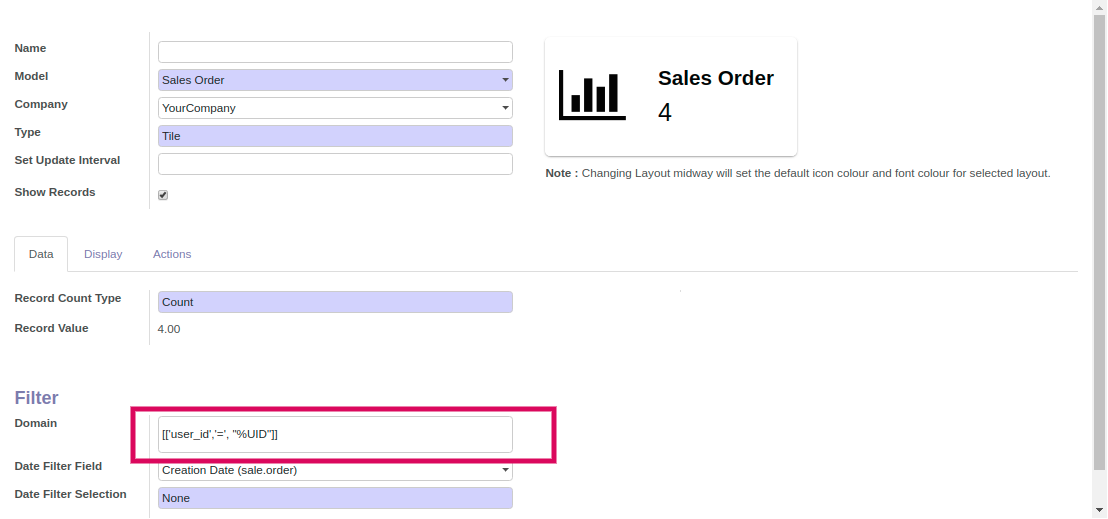Open Date Filter Selection showing None

coord(335,498)
